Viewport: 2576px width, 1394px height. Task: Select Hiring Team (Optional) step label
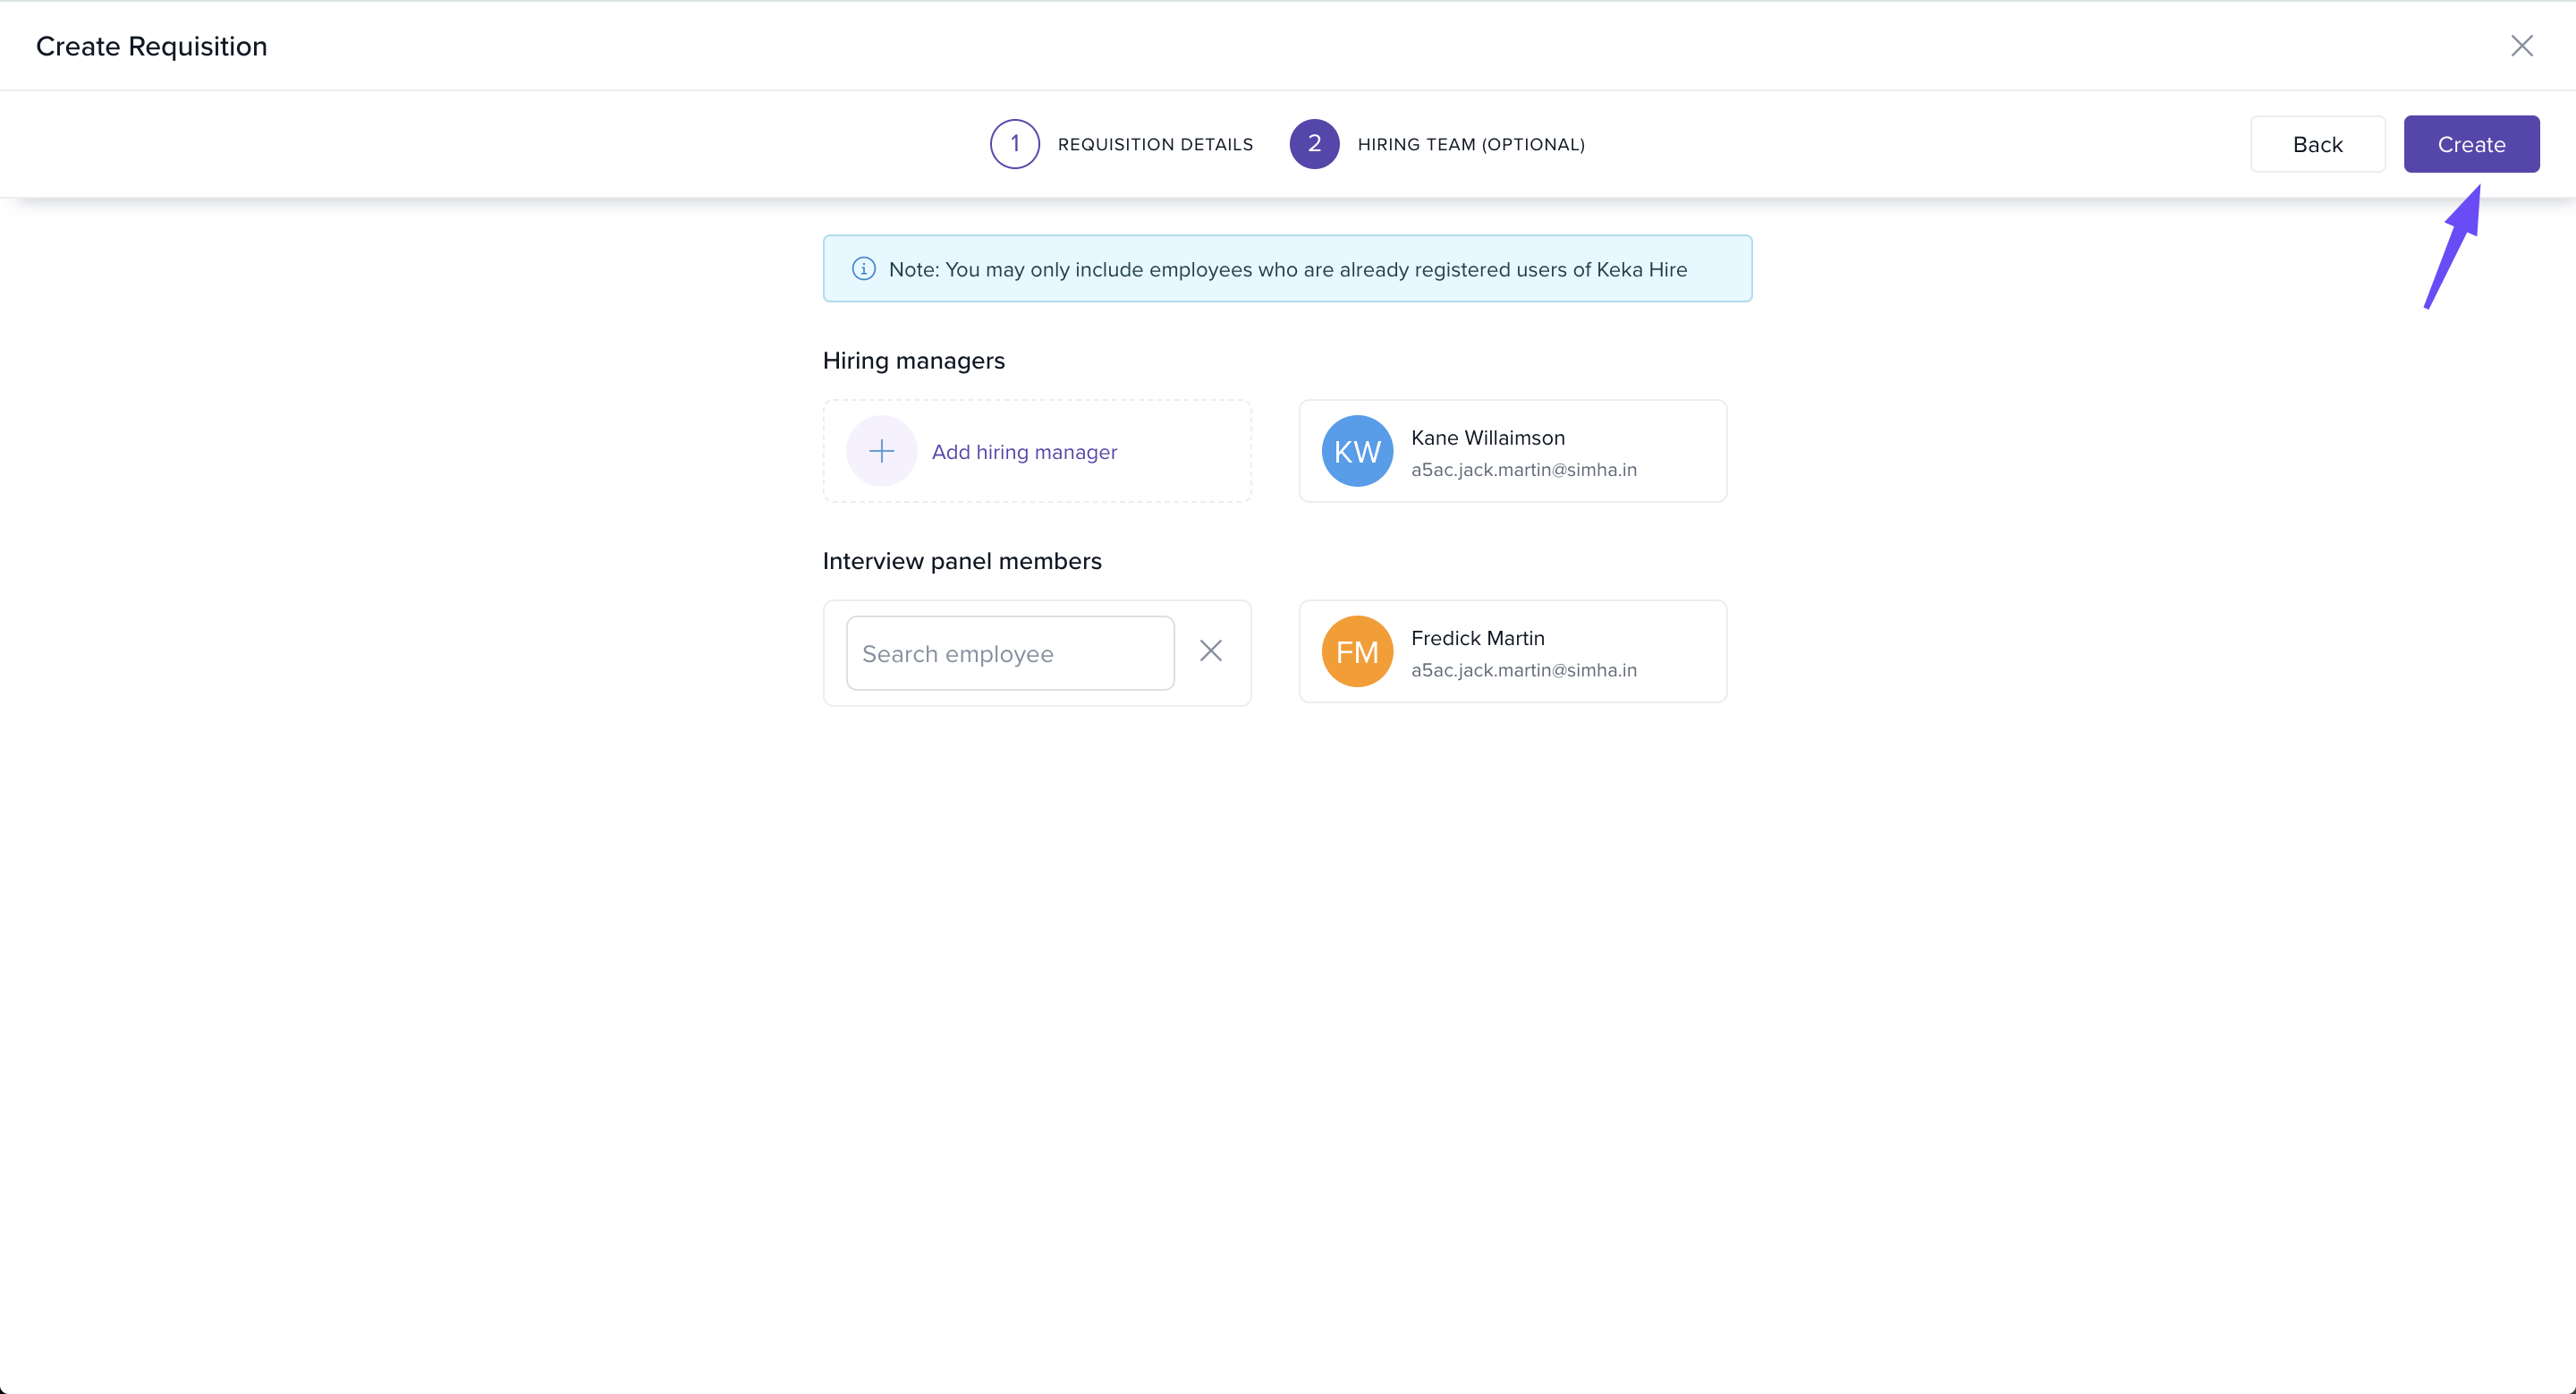[x=1470, y=144]
